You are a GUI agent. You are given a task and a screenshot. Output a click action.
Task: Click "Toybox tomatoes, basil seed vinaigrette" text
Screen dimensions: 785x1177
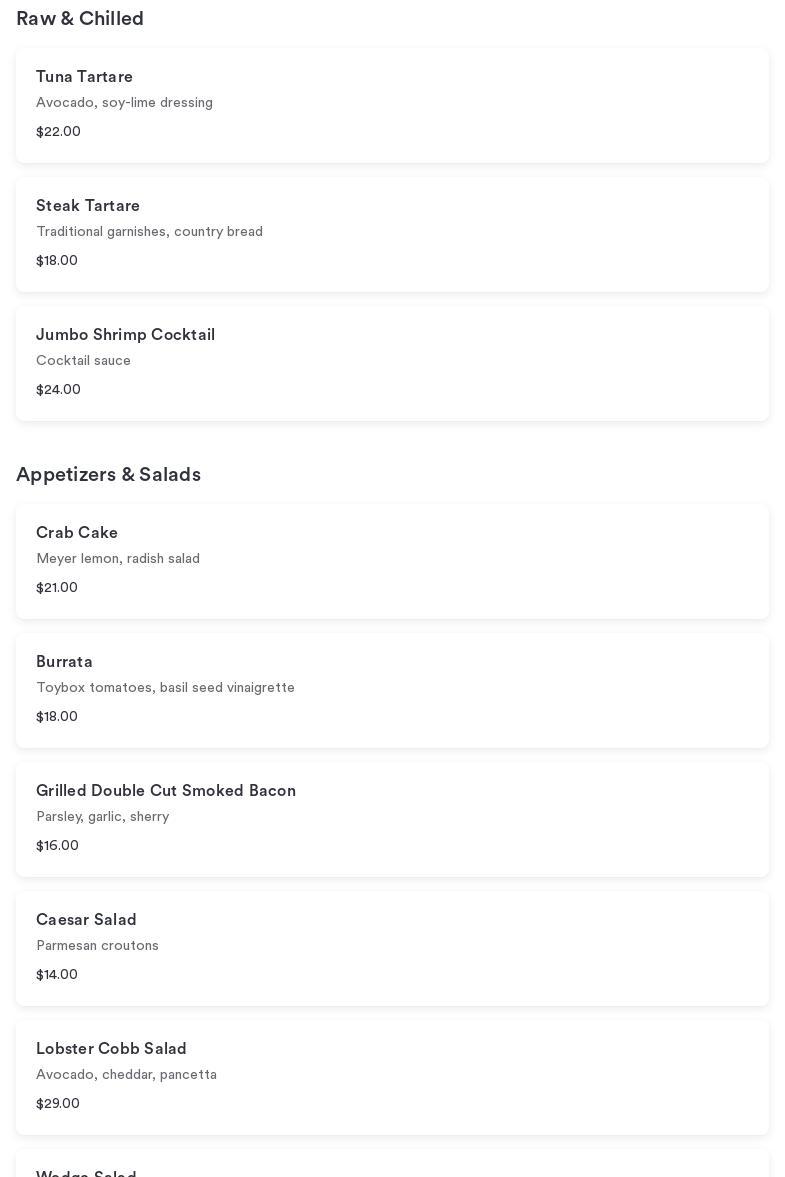click(x=165, y=688)
